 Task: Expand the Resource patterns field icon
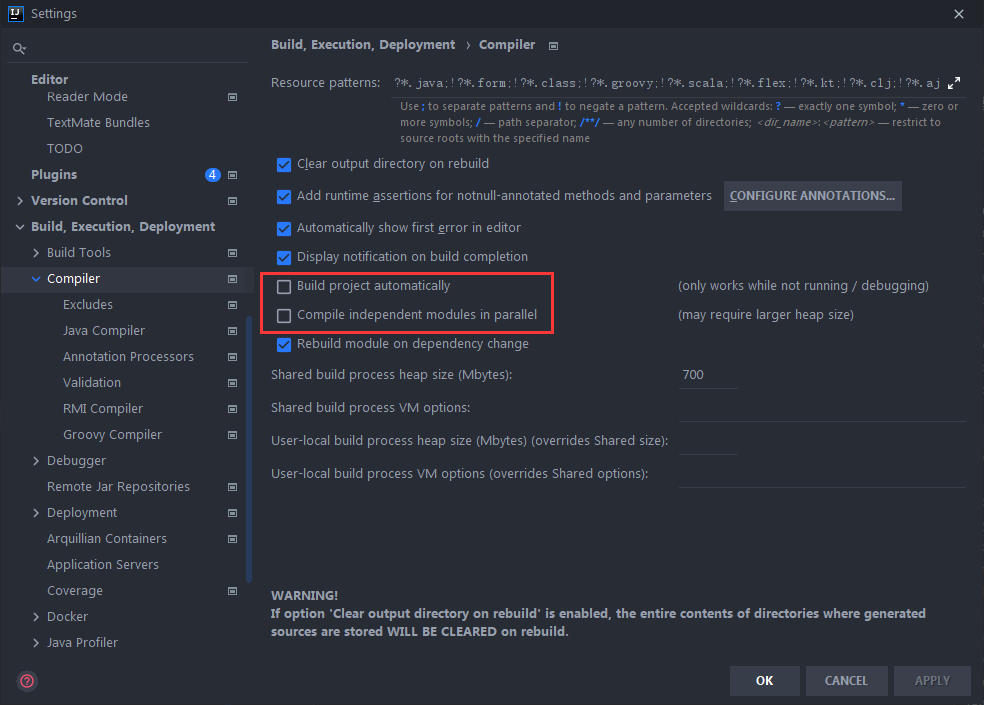[953, 83]
